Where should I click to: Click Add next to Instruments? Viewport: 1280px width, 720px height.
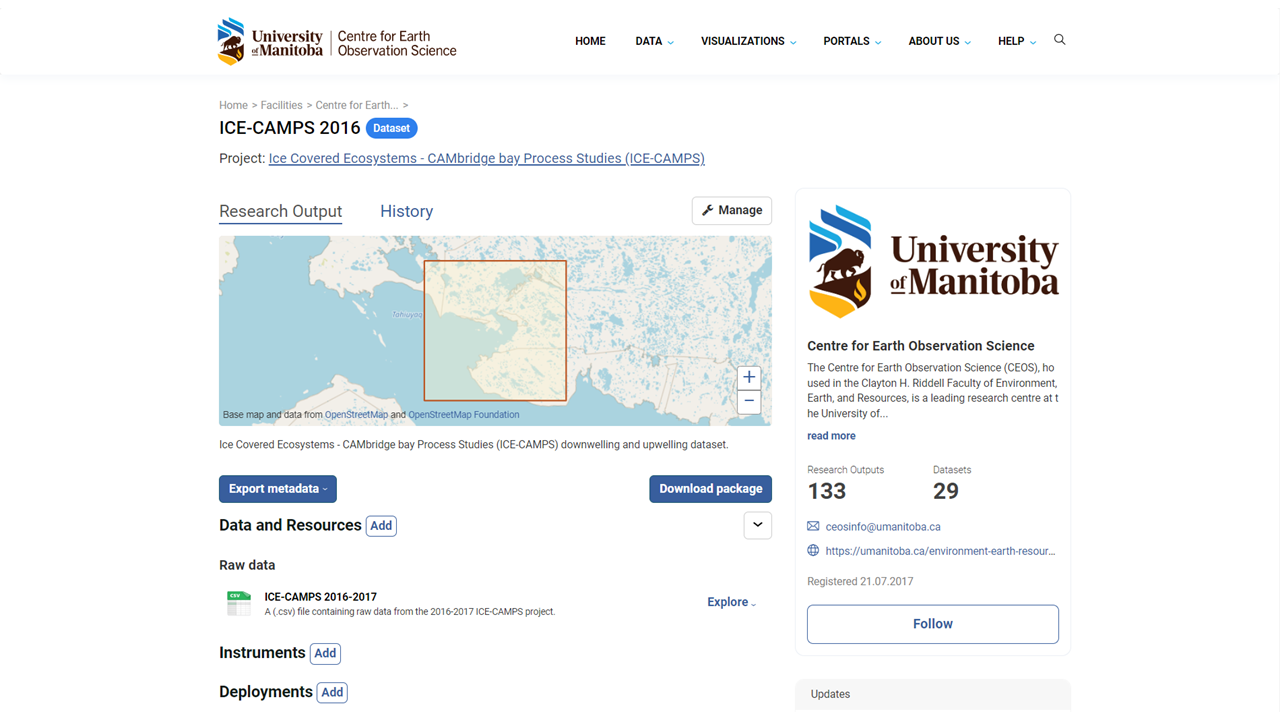pyautogui.click(x=325, y=653)
